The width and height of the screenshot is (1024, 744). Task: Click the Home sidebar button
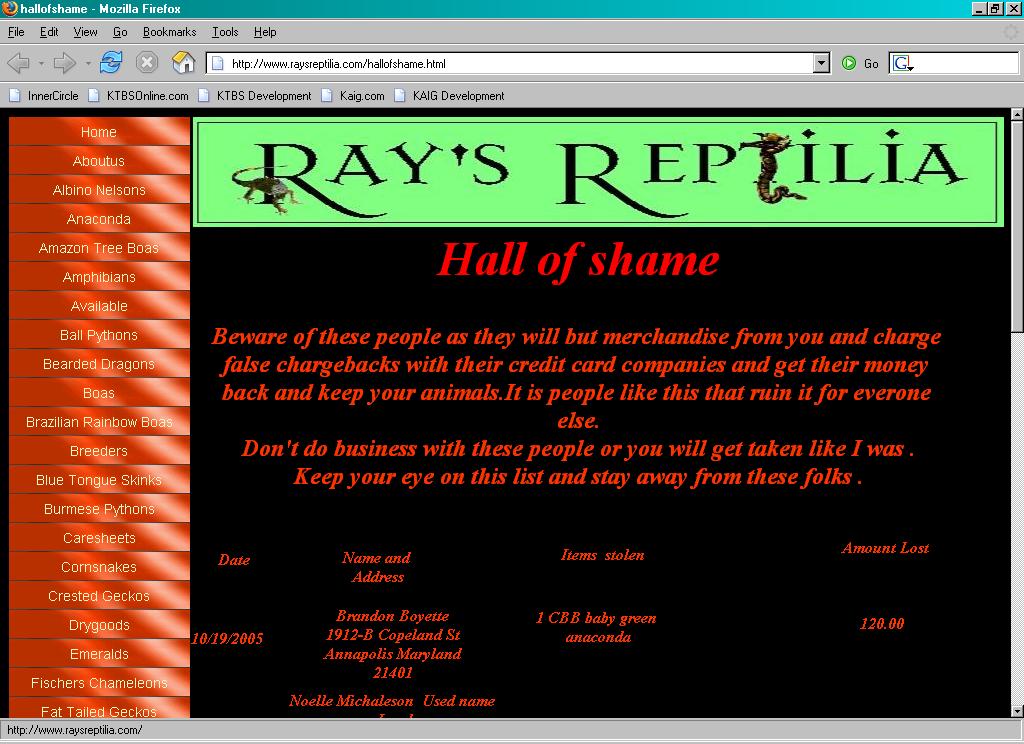click(99, 131)
